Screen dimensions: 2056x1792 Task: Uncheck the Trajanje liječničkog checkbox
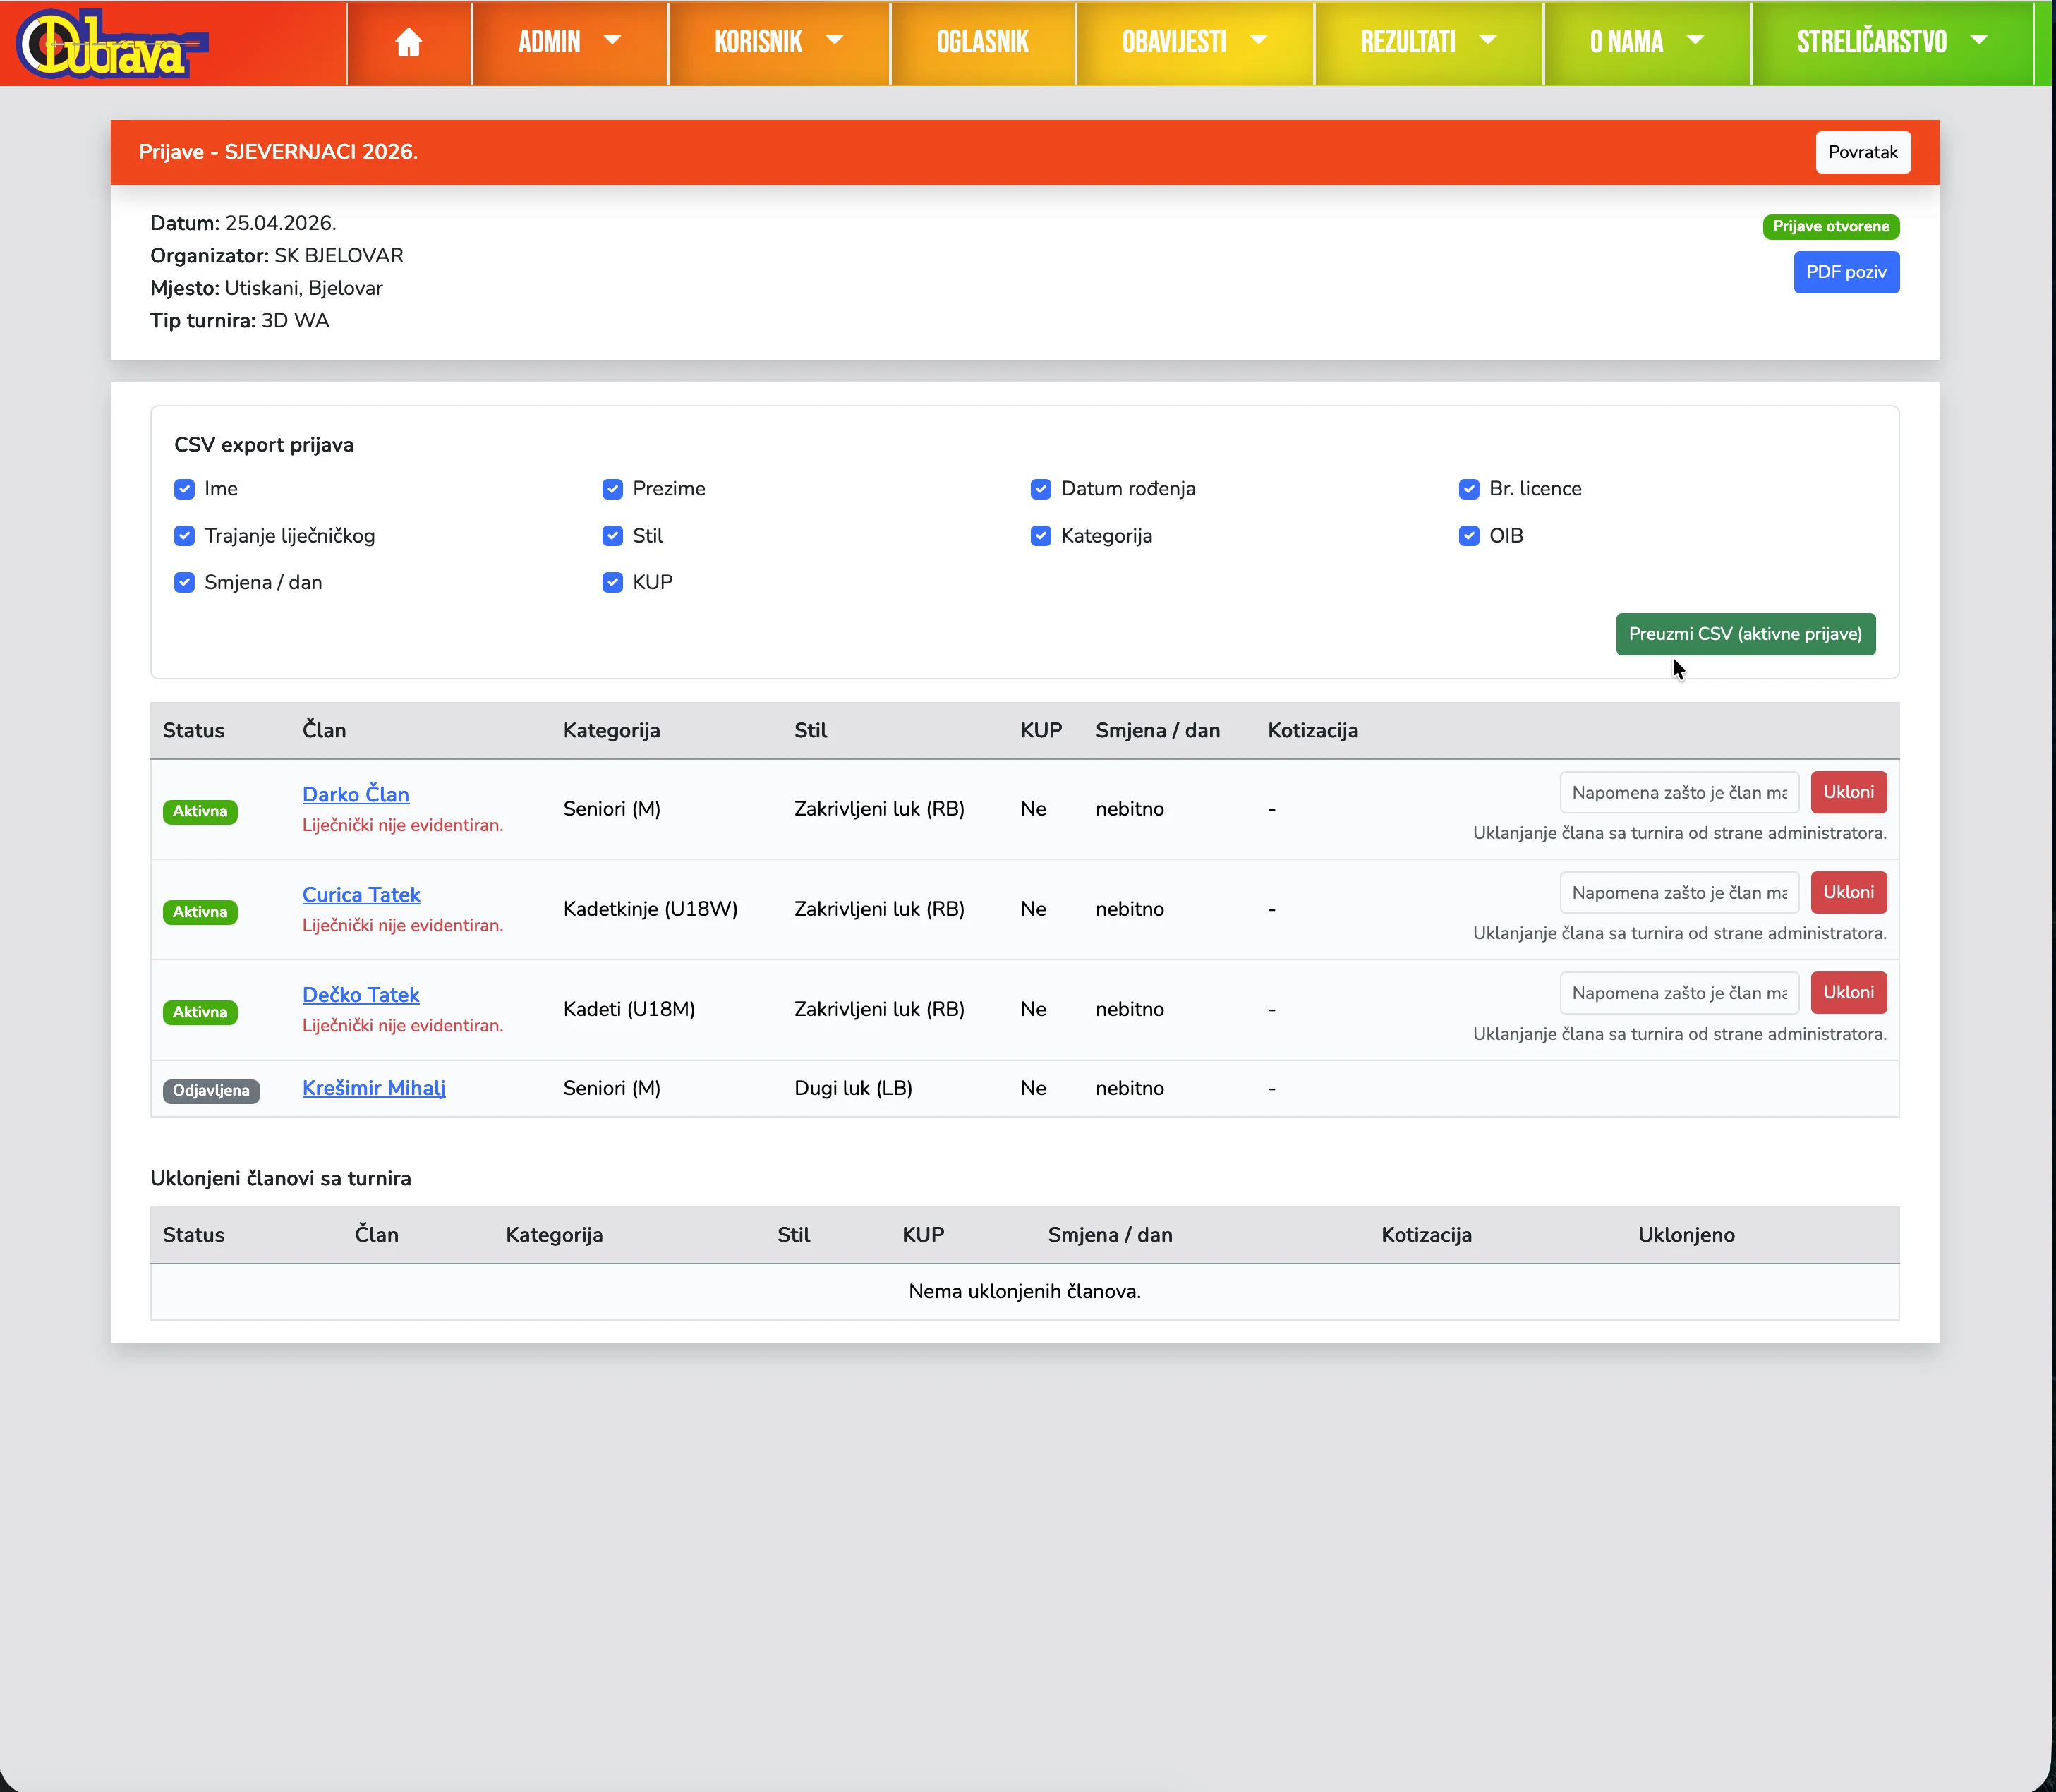[x=184, y=536]
